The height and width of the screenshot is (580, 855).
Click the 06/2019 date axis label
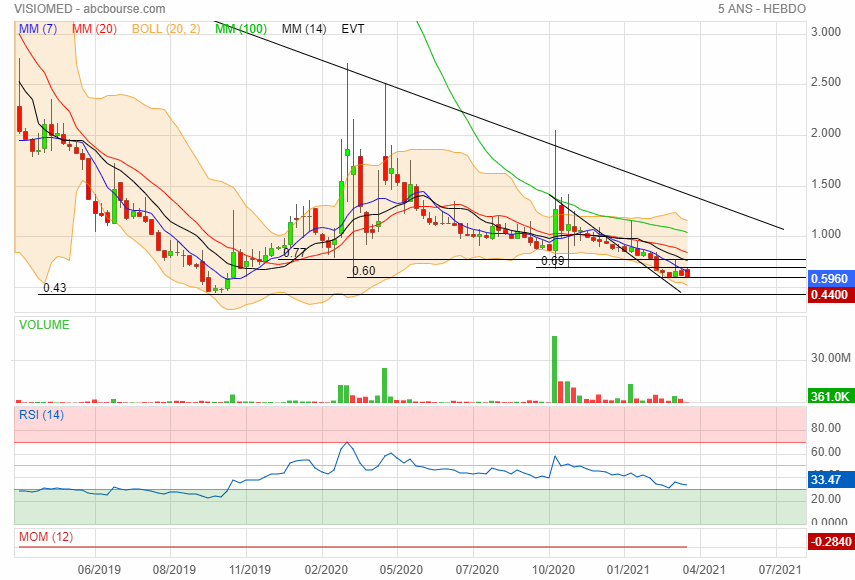click(x=99, y=570)
